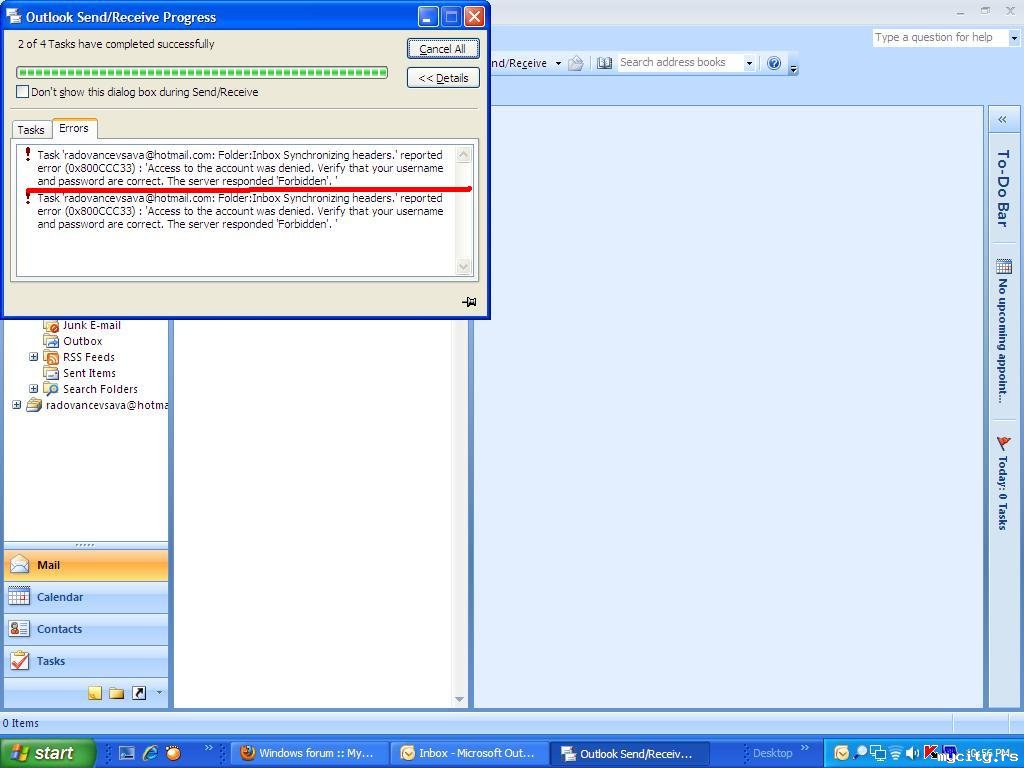This screenshot has width=1024, height=768.
Task: Click the Search address books input field
Action: pos(680,63)
